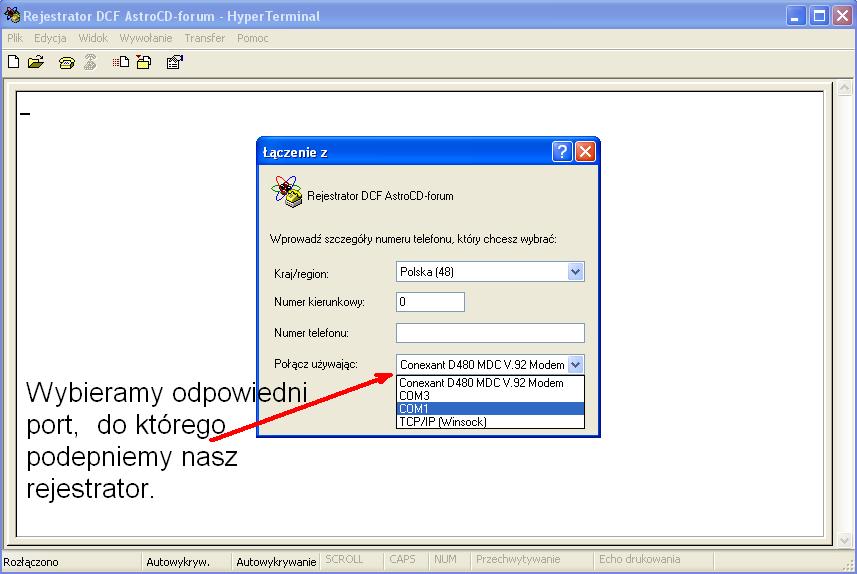Collapse the Połącz używając dropdown arrow

575,365
